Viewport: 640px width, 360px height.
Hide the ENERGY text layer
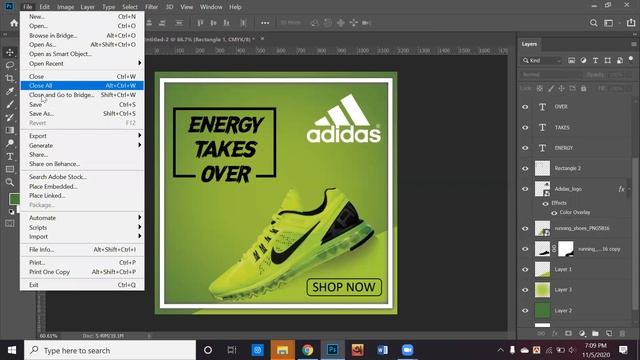click(525, 148)
